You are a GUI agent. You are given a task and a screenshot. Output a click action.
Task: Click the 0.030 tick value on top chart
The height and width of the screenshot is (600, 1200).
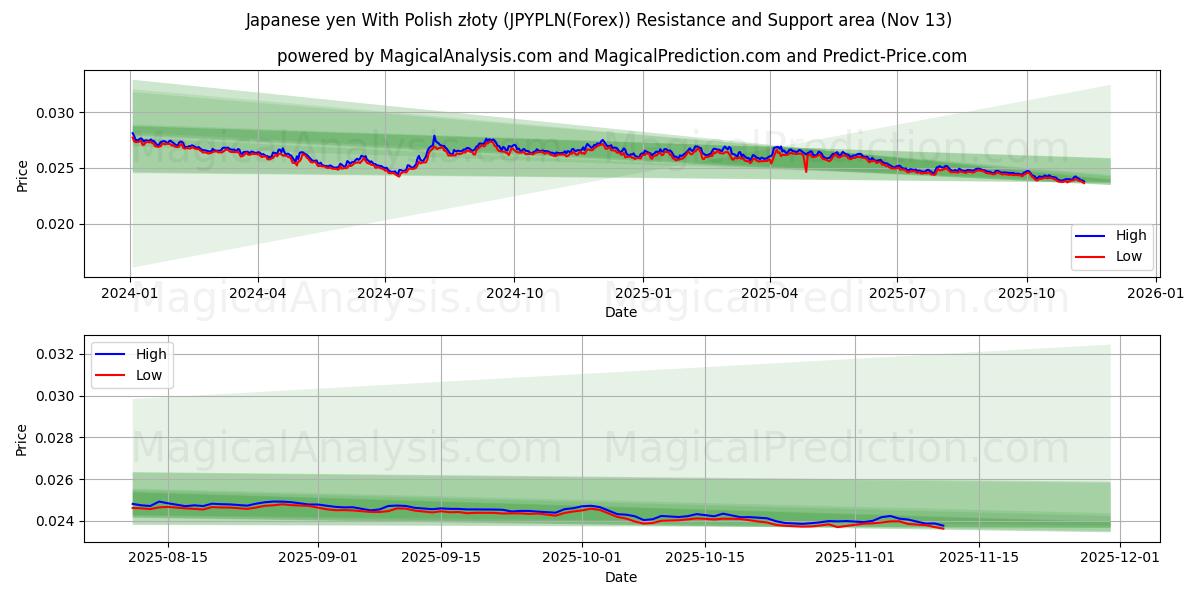(x=53, y=114)
